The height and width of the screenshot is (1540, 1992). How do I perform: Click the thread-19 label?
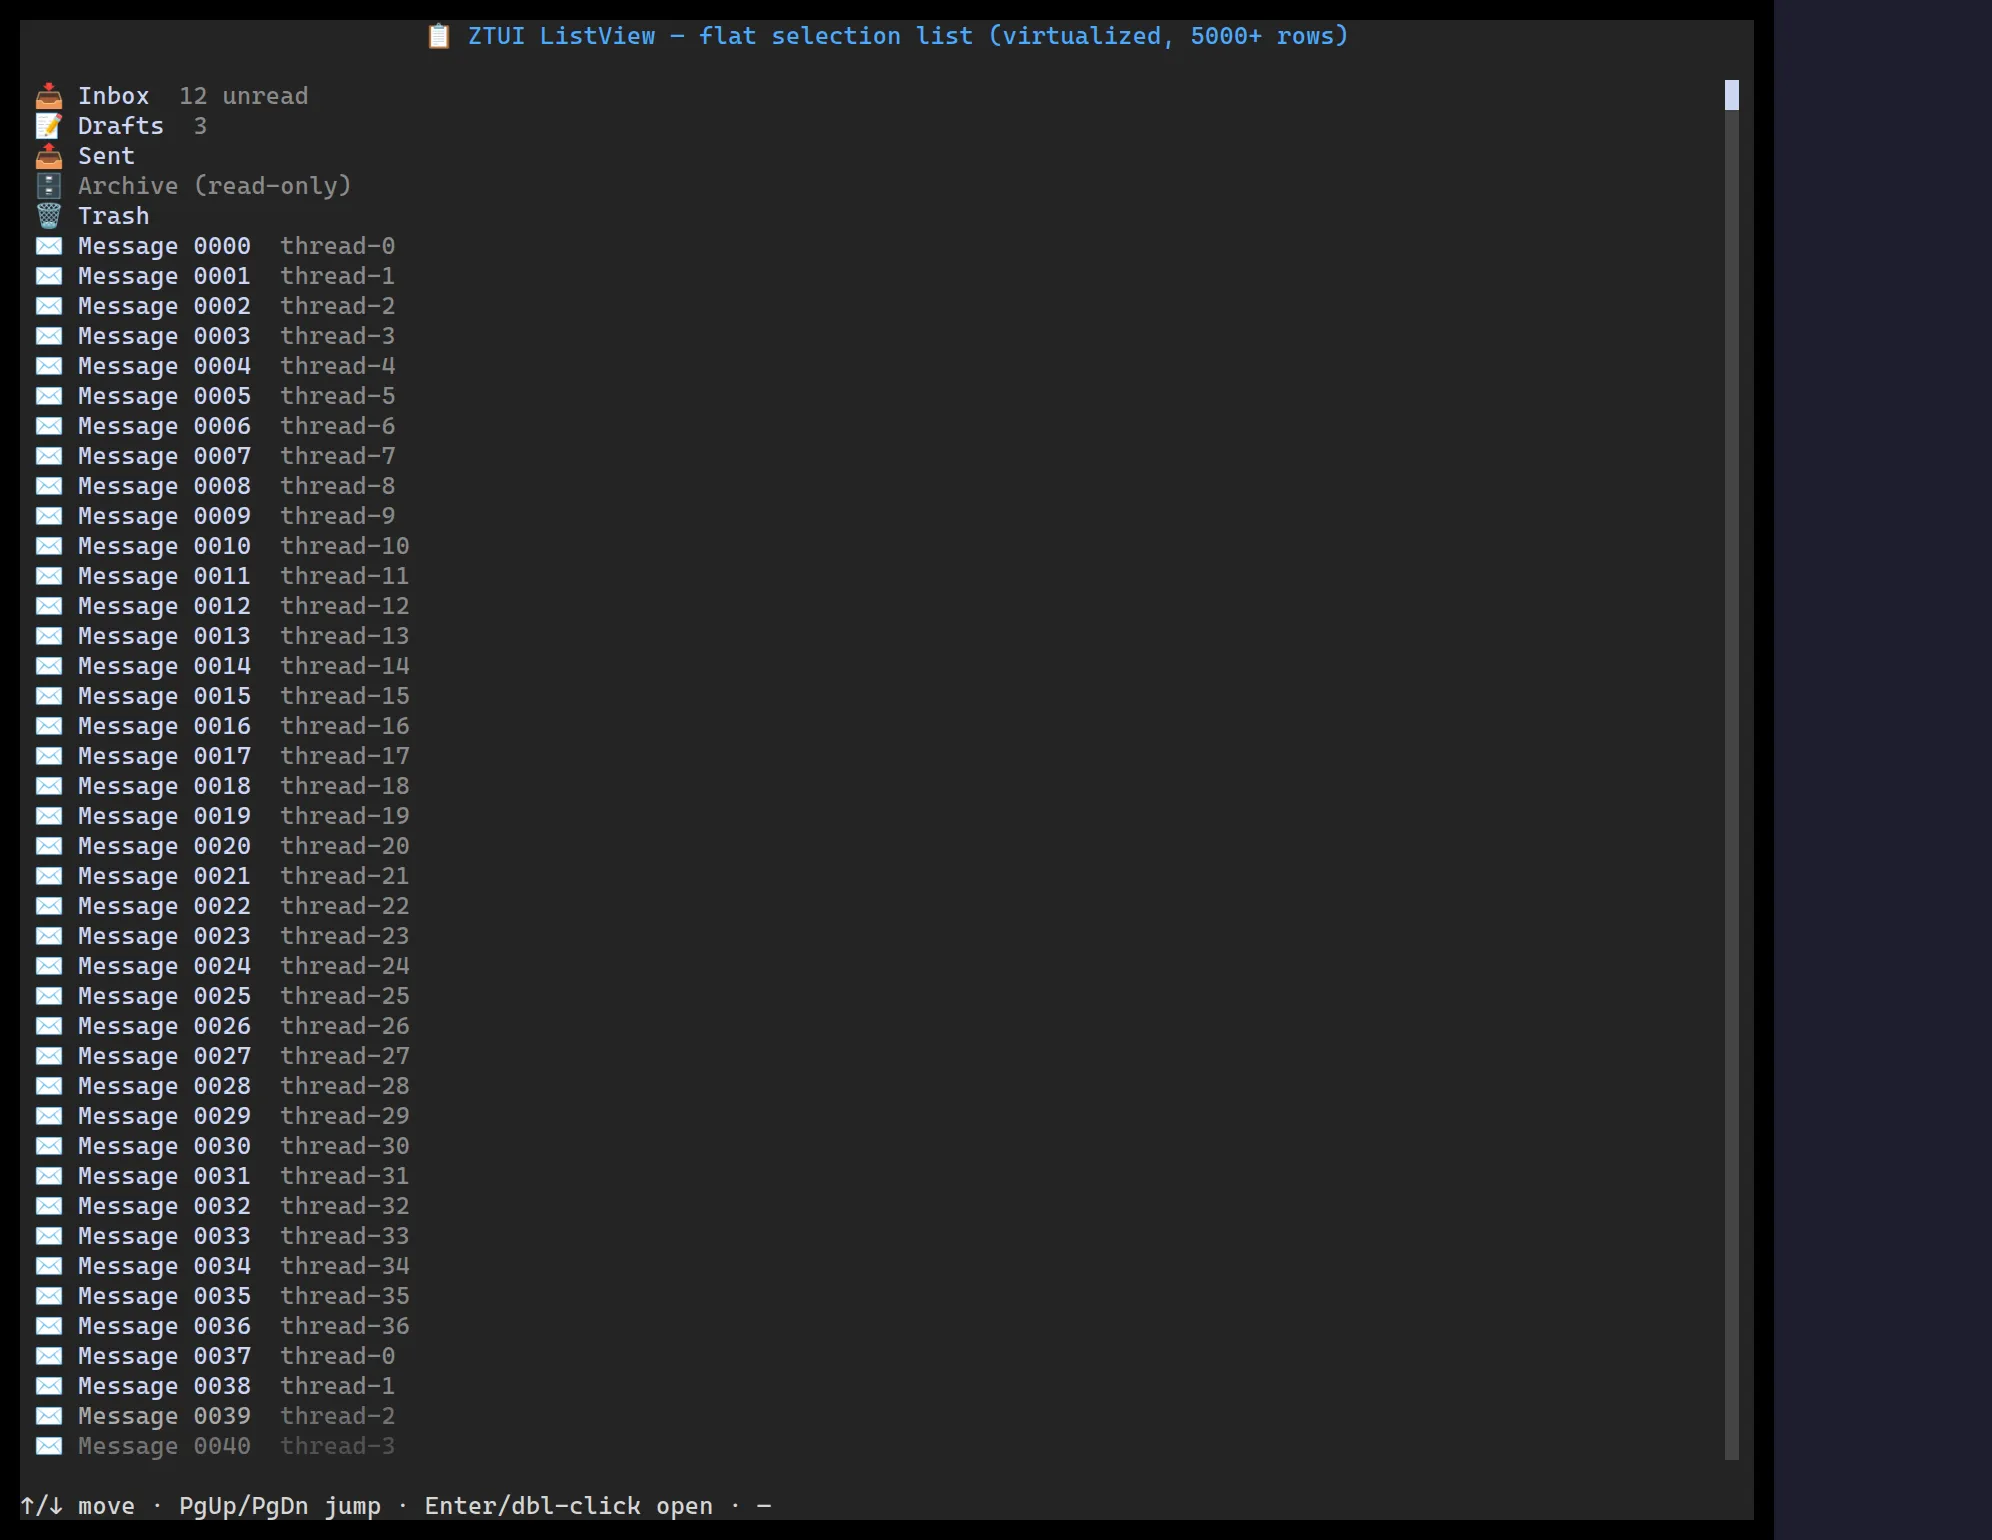click(x=345, y=816)
